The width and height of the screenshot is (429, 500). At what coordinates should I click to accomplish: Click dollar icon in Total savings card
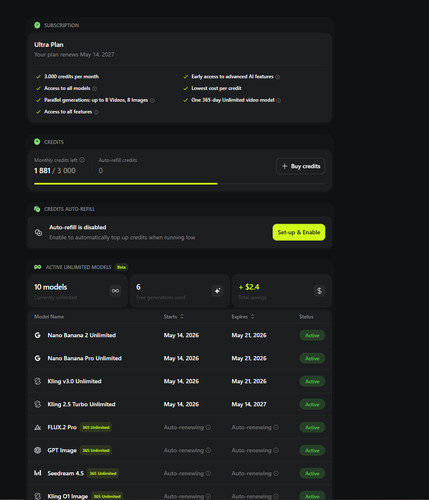tap(319, 291)
